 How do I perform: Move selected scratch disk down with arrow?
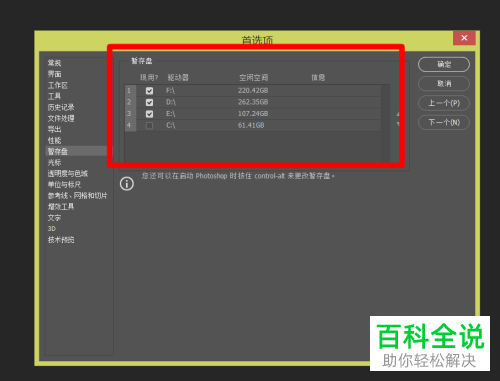pyautogui.click(x=398, y=124)
